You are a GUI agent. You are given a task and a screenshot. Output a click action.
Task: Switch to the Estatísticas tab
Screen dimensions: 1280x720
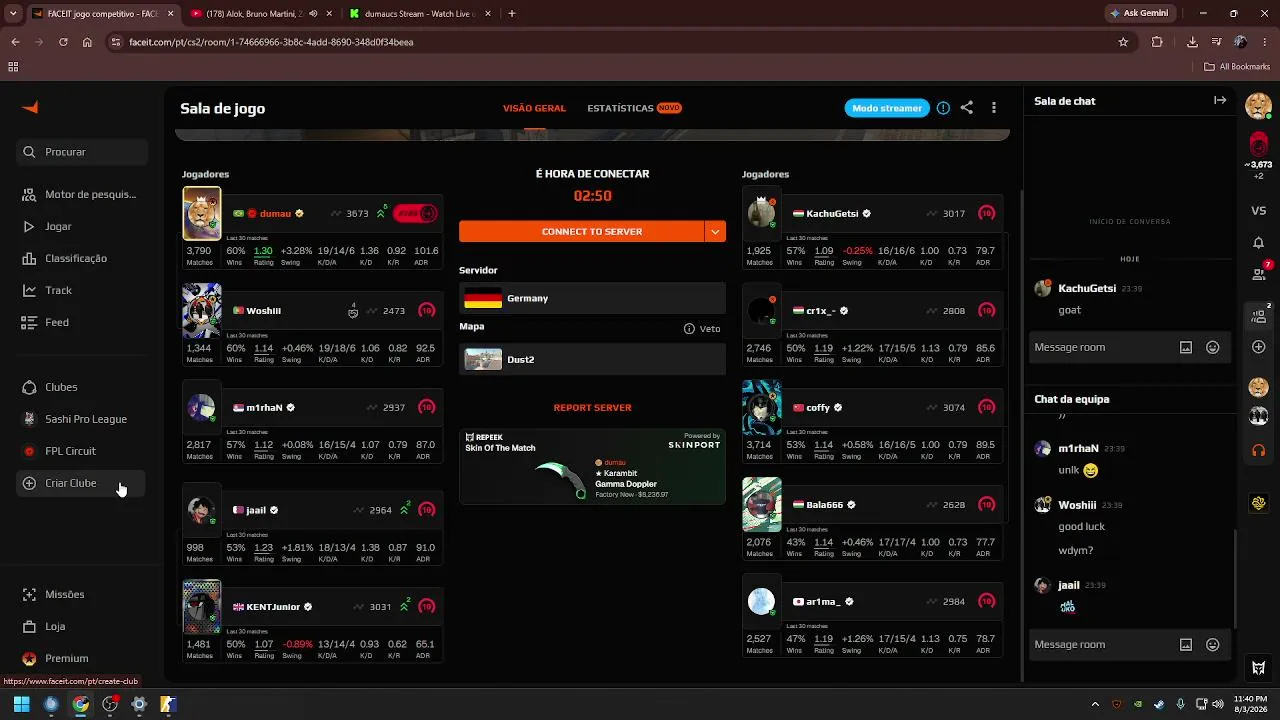tap(634, 108)
